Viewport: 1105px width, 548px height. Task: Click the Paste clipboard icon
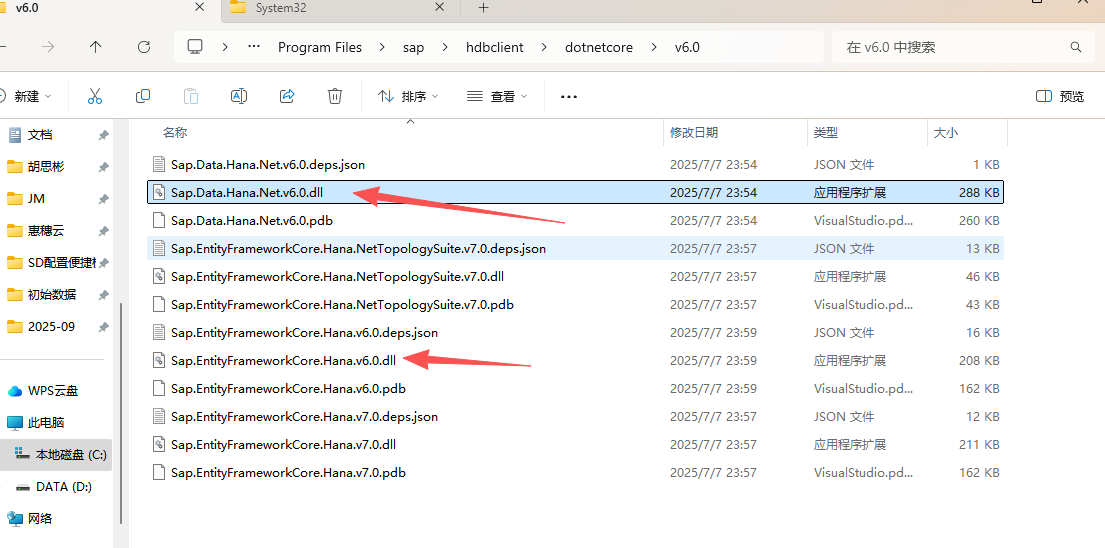[191, 96]
